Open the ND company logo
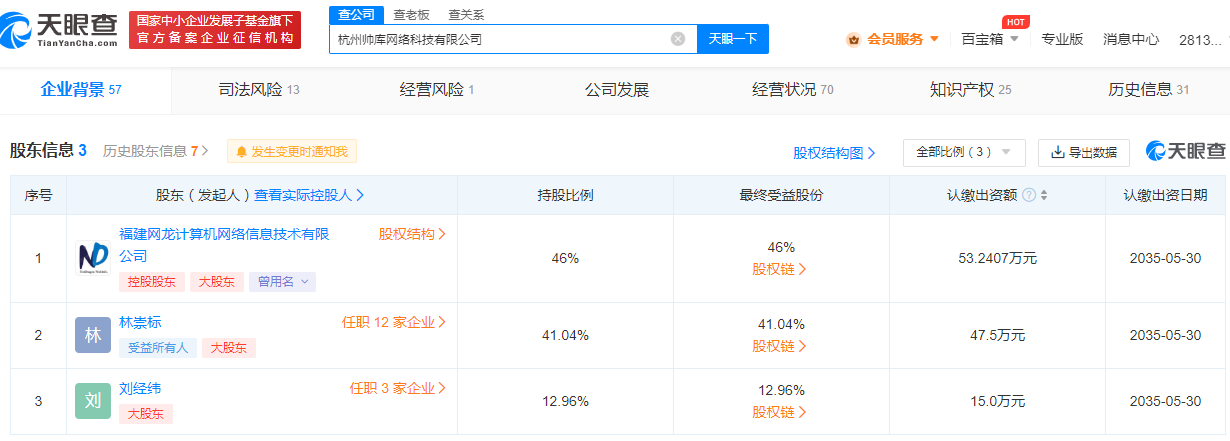Image resolution: width=1230 pixels, height=441 pixels. click(93, 258)
